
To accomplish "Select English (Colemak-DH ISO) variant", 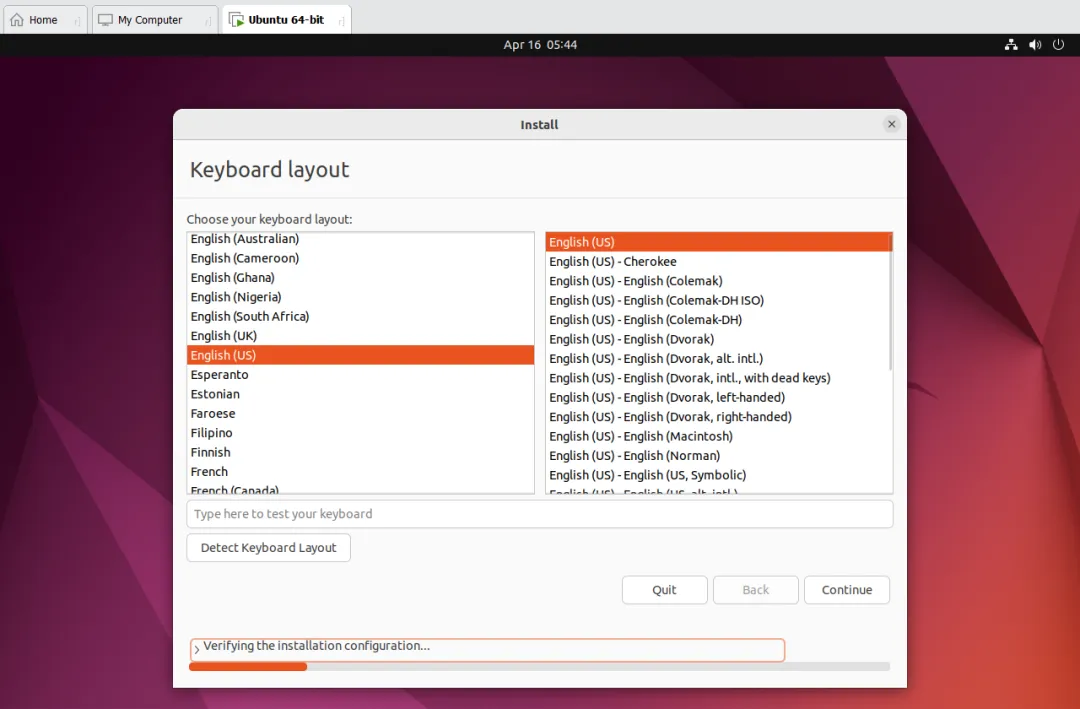I will coord(717,300).
